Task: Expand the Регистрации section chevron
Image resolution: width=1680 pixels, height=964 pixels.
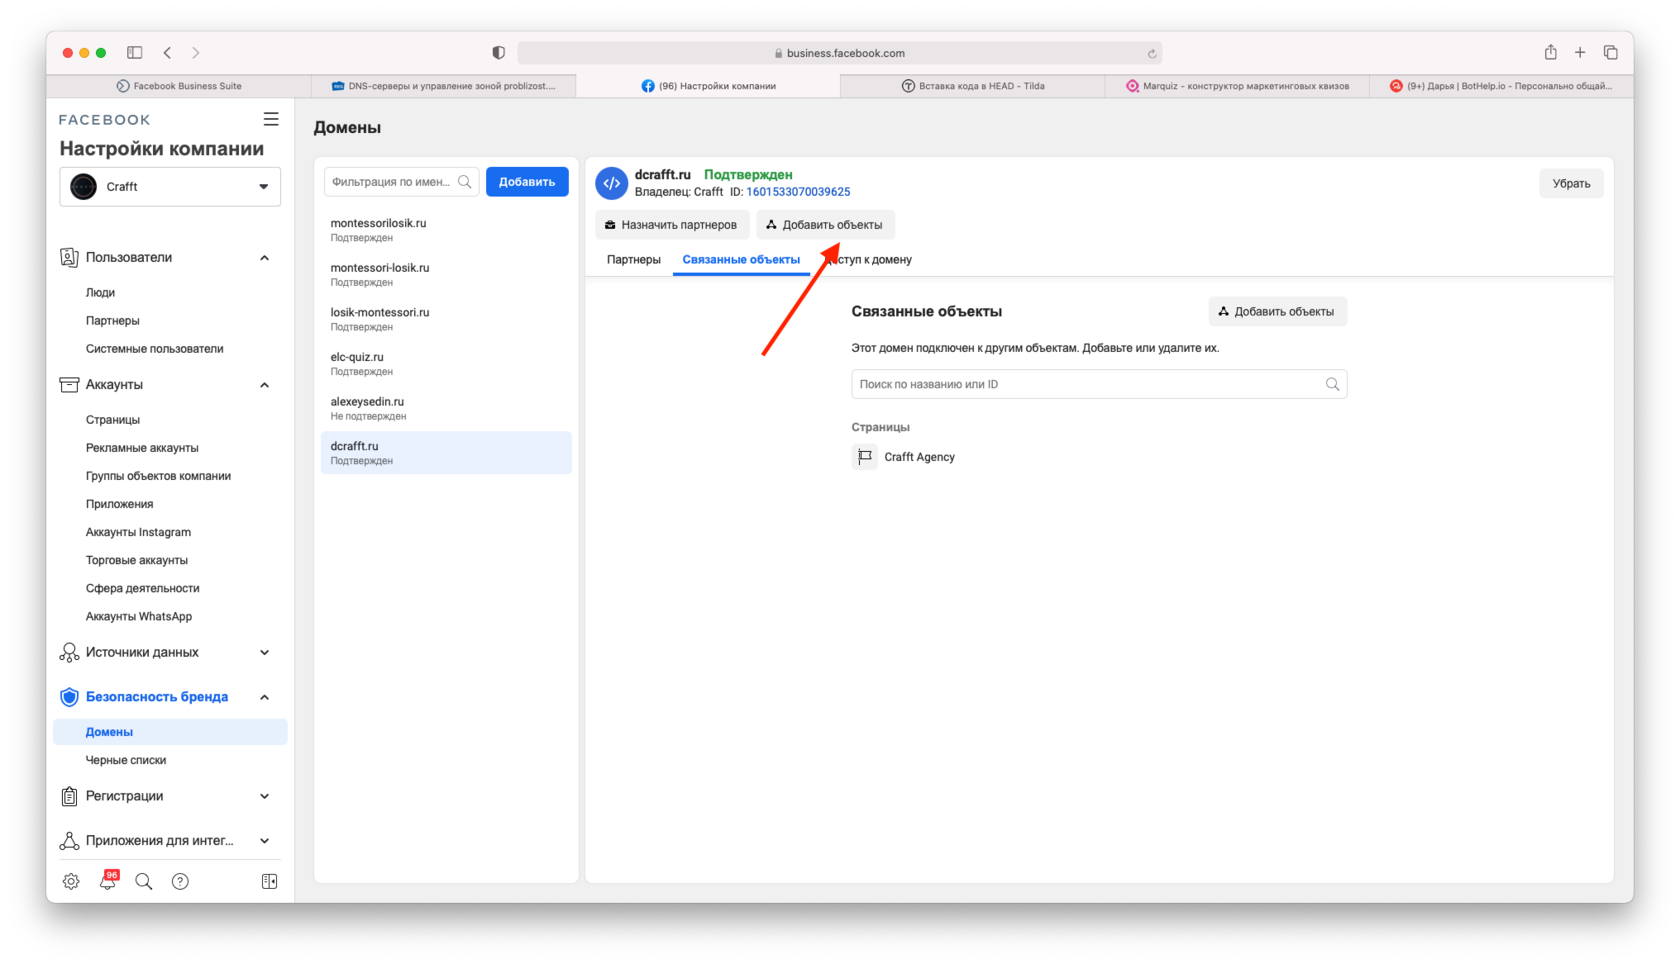Action: tap(265, 796)
